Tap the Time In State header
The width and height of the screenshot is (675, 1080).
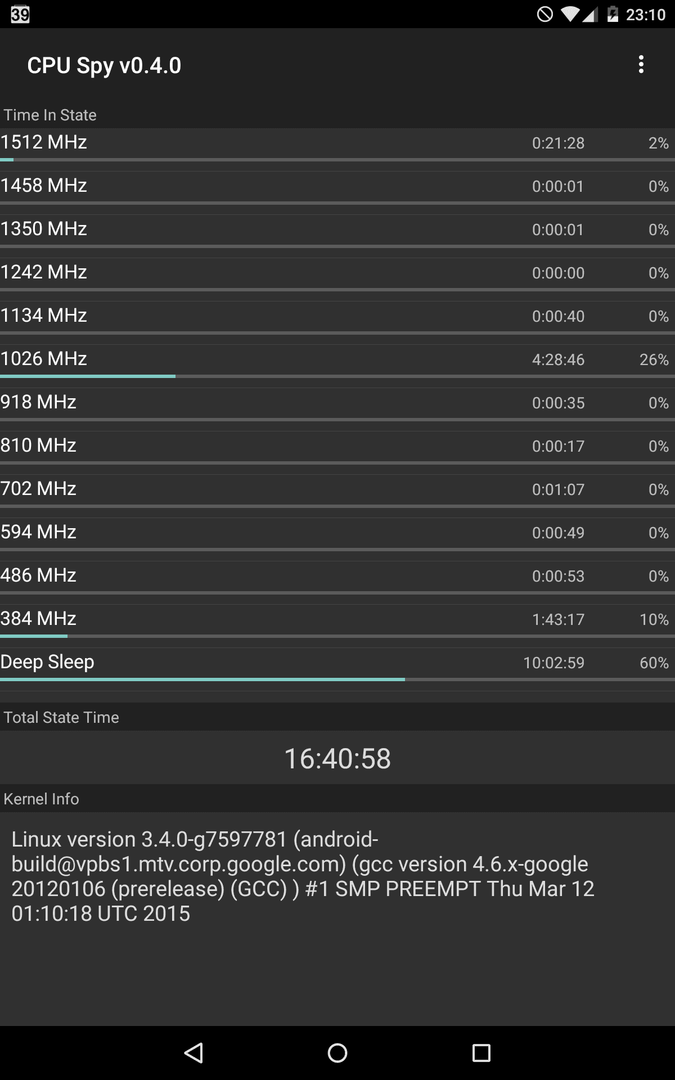pyautogui.click(x=50, y=115)
